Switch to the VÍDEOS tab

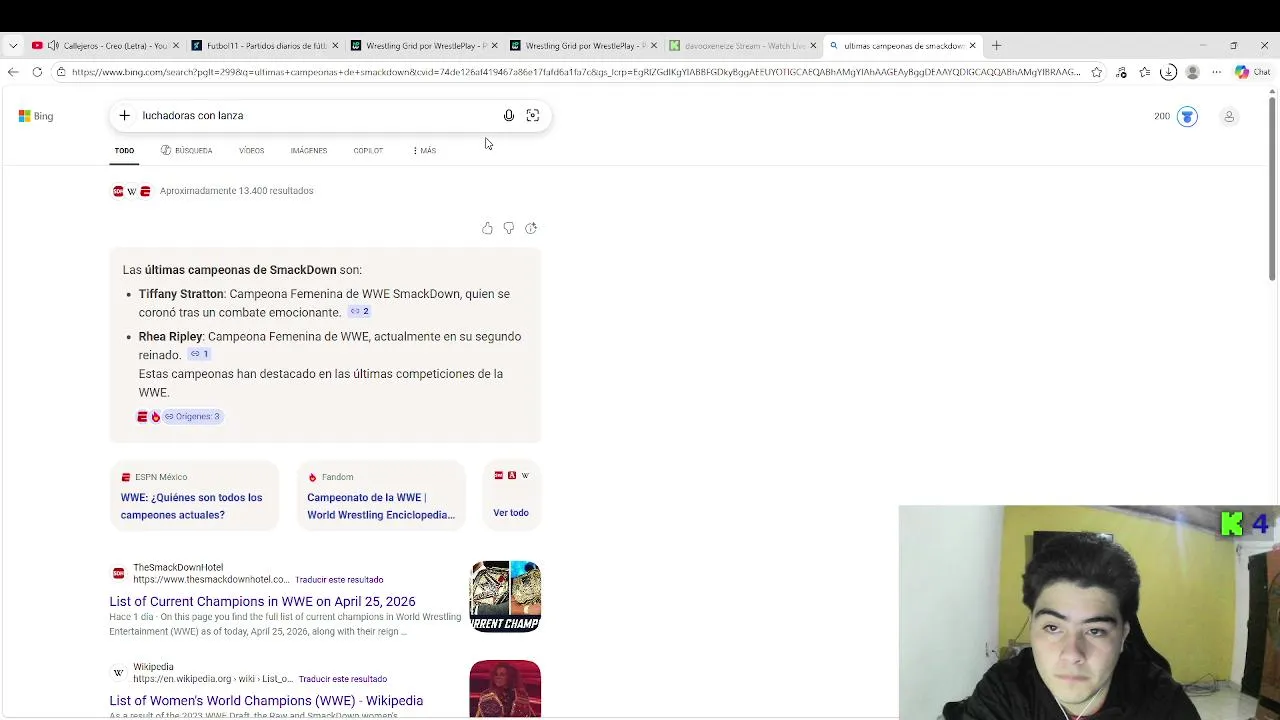pos(251,150)
